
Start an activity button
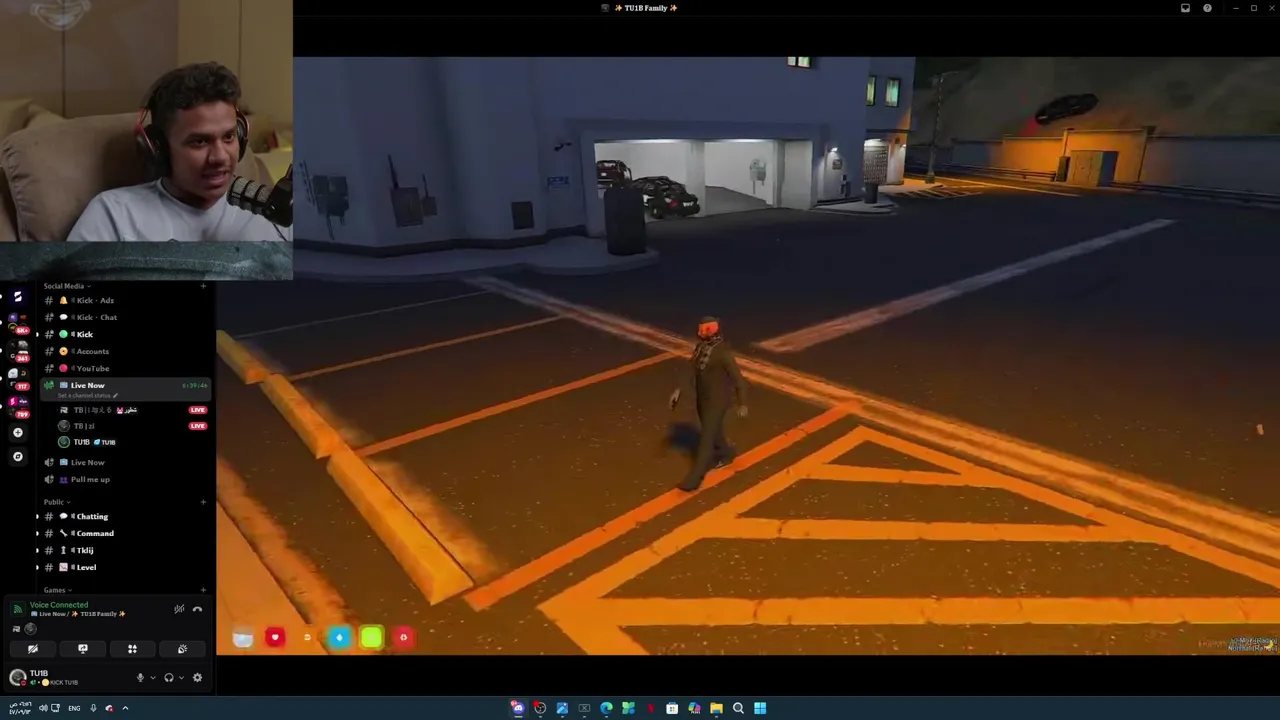point(132,649)
